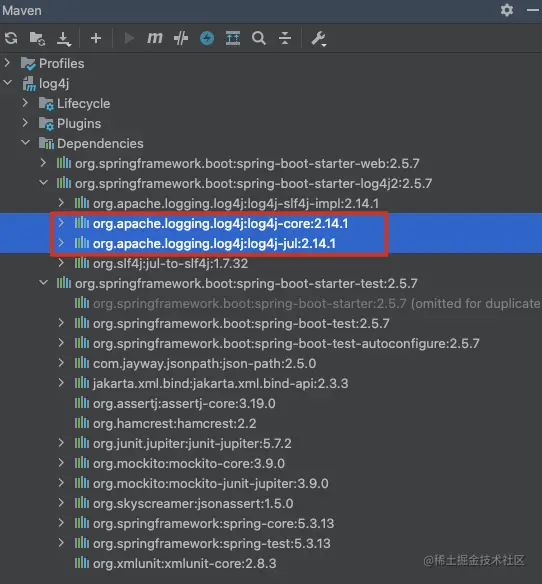Expand mockito-core:3.9.0 dependency
Image resolution: width=542 pixels, height=584 pixels.
pos(61,463)
